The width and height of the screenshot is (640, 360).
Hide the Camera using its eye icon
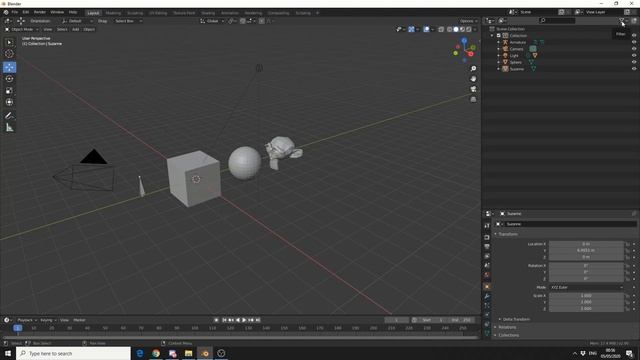[634, 49]
